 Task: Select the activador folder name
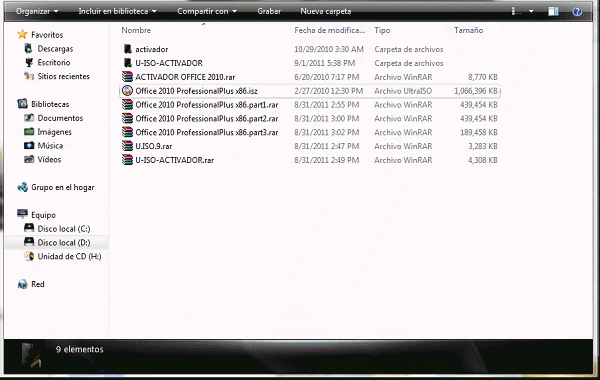(x=152, y=49)
